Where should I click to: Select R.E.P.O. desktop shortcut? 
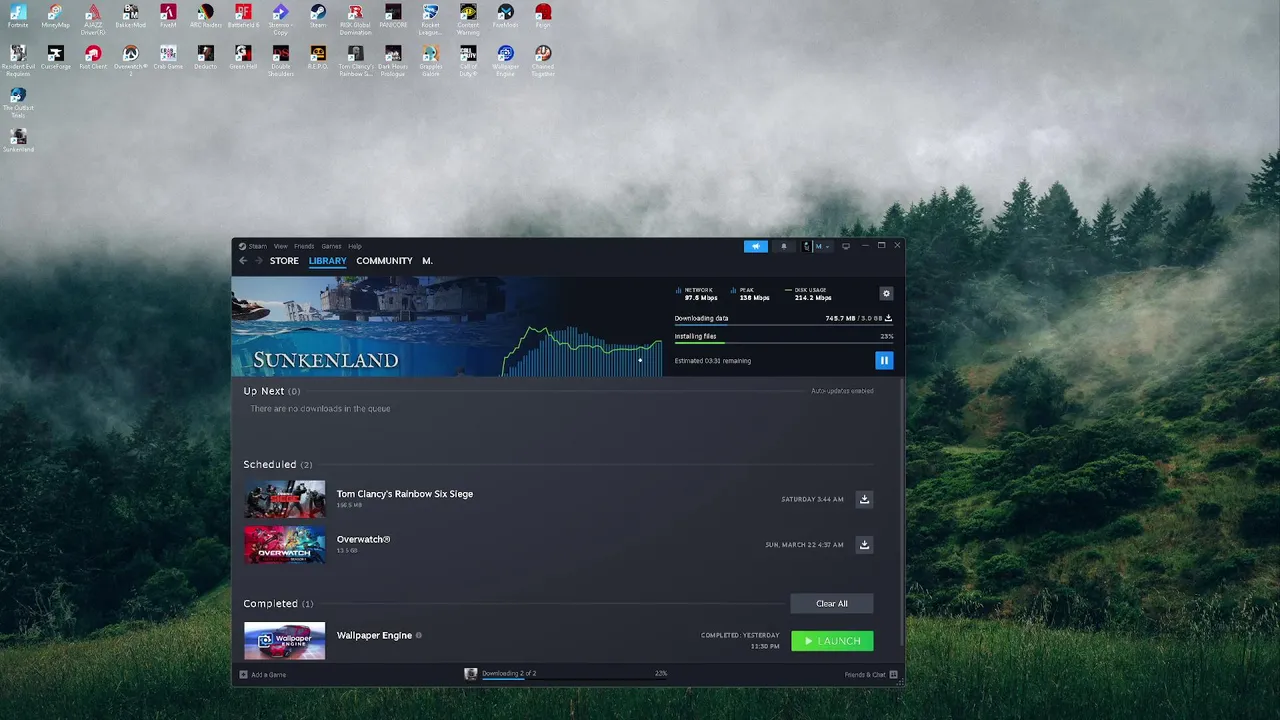(x=318, y=58)
